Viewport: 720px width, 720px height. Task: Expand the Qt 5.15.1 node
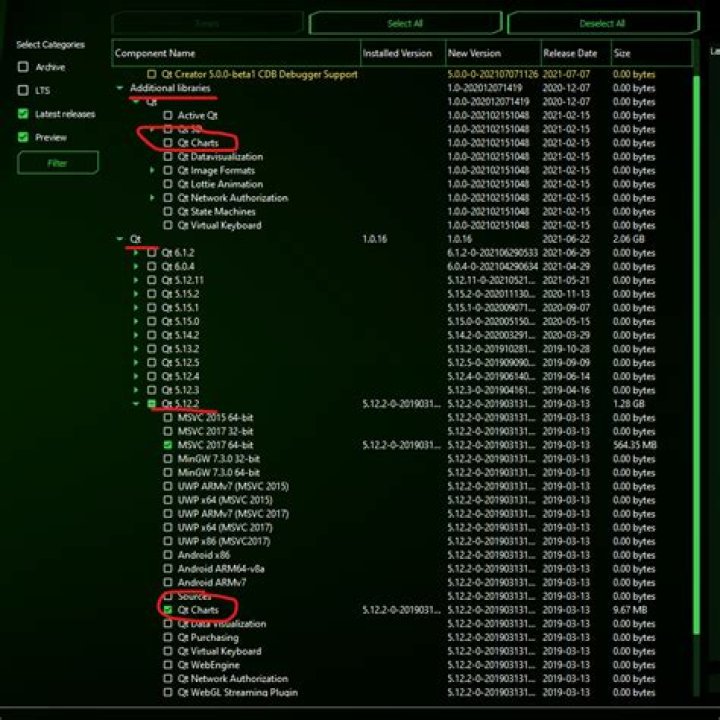(x=136, y=308)
